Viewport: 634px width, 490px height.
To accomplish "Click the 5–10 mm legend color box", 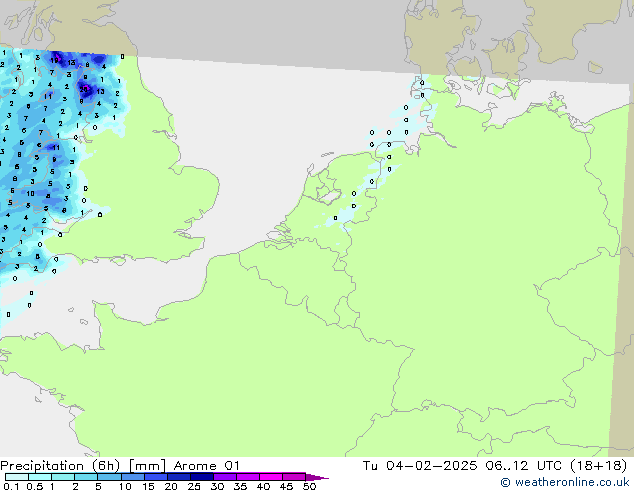I will click(x=109, y=477).
